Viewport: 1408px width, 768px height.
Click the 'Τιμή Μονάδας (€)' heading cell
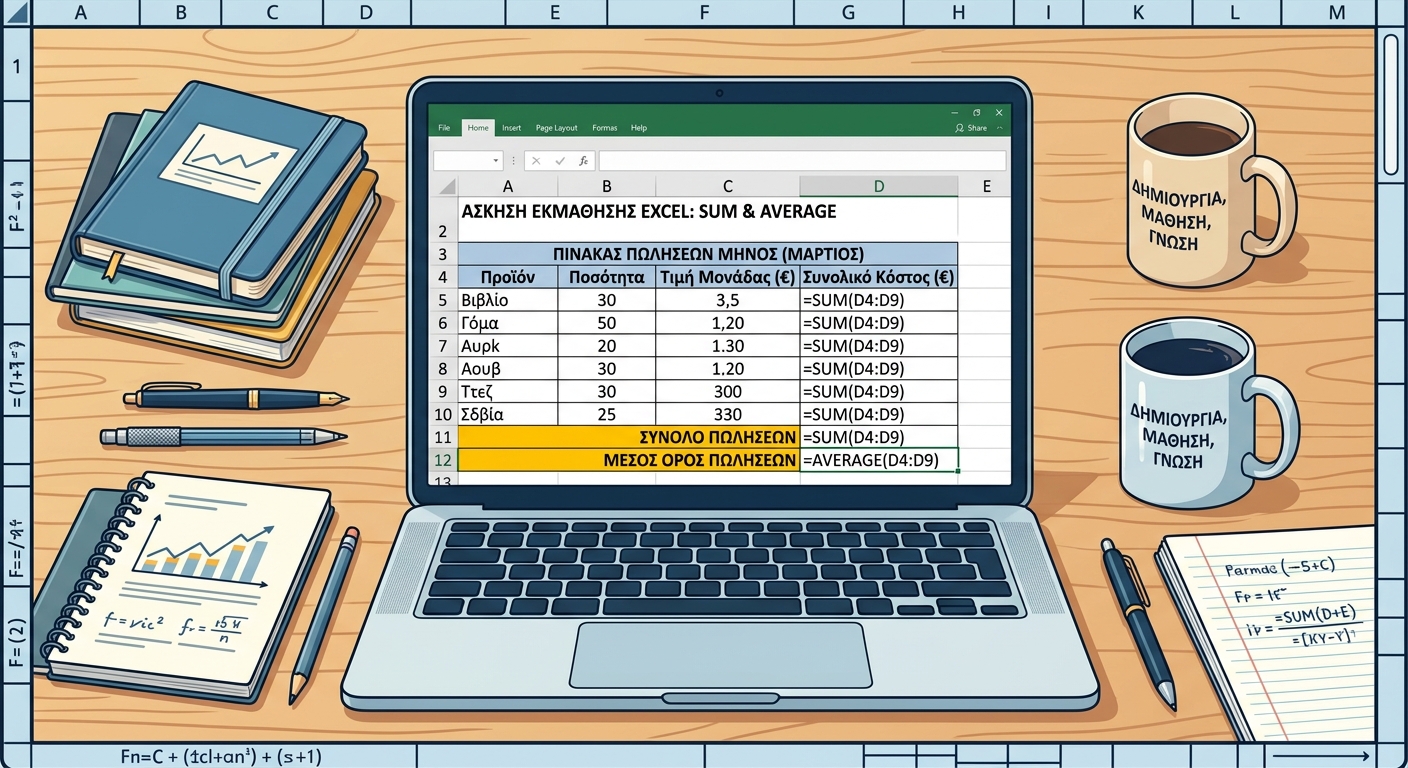tap(728, 277)
